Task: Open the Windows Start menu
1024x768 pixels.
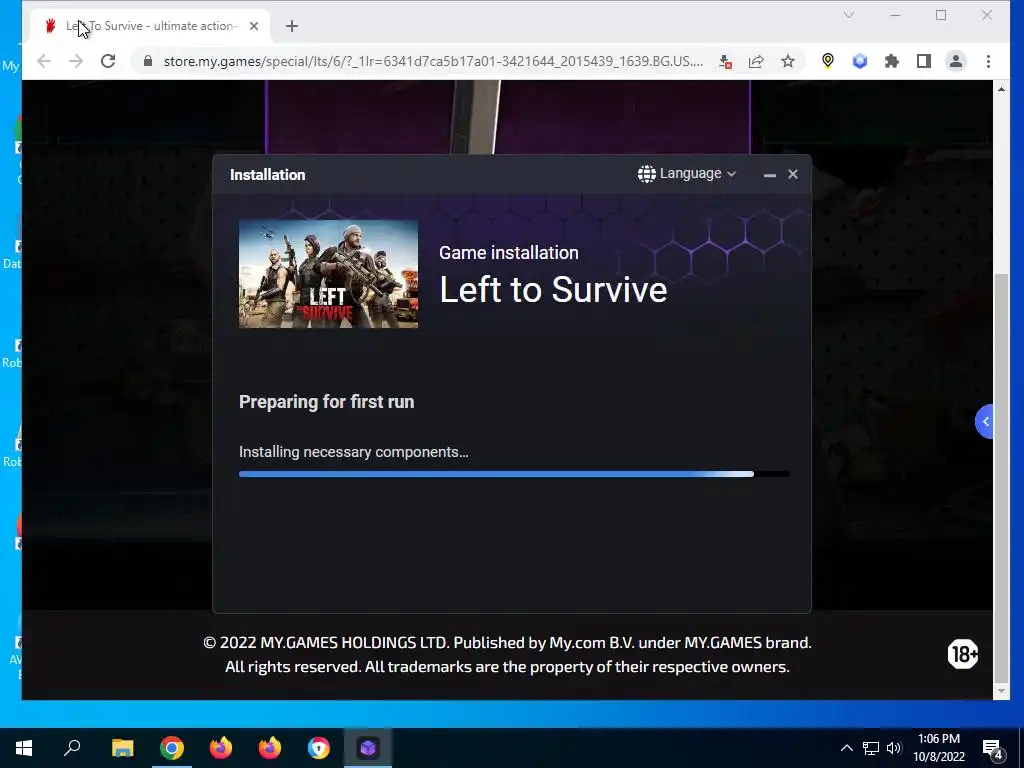Action: point(24,748)
